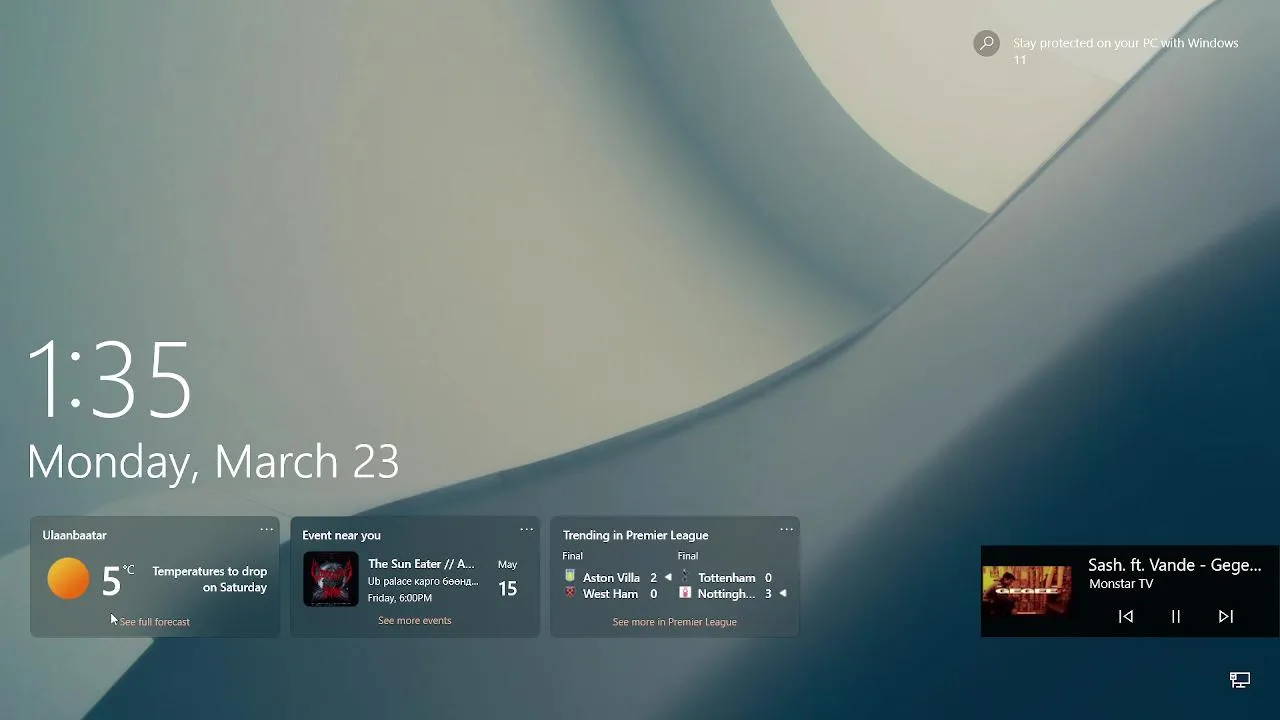Image resolution: width=1280 pixels, height=720 pixels.
Task: Click Ub palace event location text
Action: [x=423, y=581]
